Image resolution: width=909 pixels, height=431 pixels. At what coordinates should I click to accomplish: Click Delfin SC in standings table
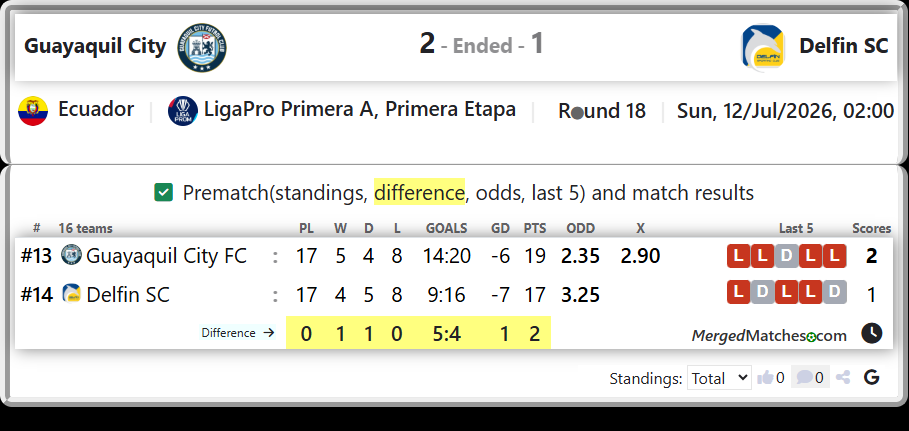click(x=128, y=295)
